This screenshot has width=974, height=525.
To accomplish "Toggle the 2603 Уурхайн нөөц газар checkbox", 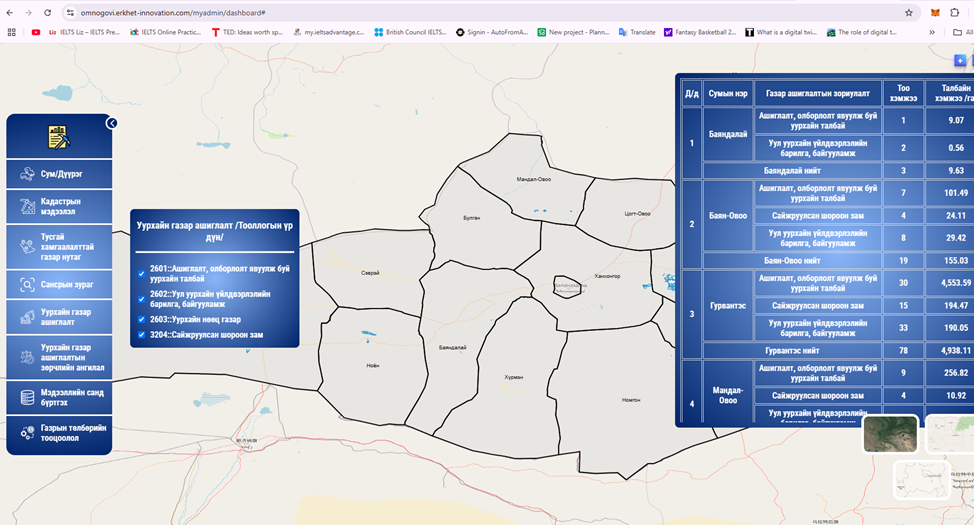I will (141, 319).
